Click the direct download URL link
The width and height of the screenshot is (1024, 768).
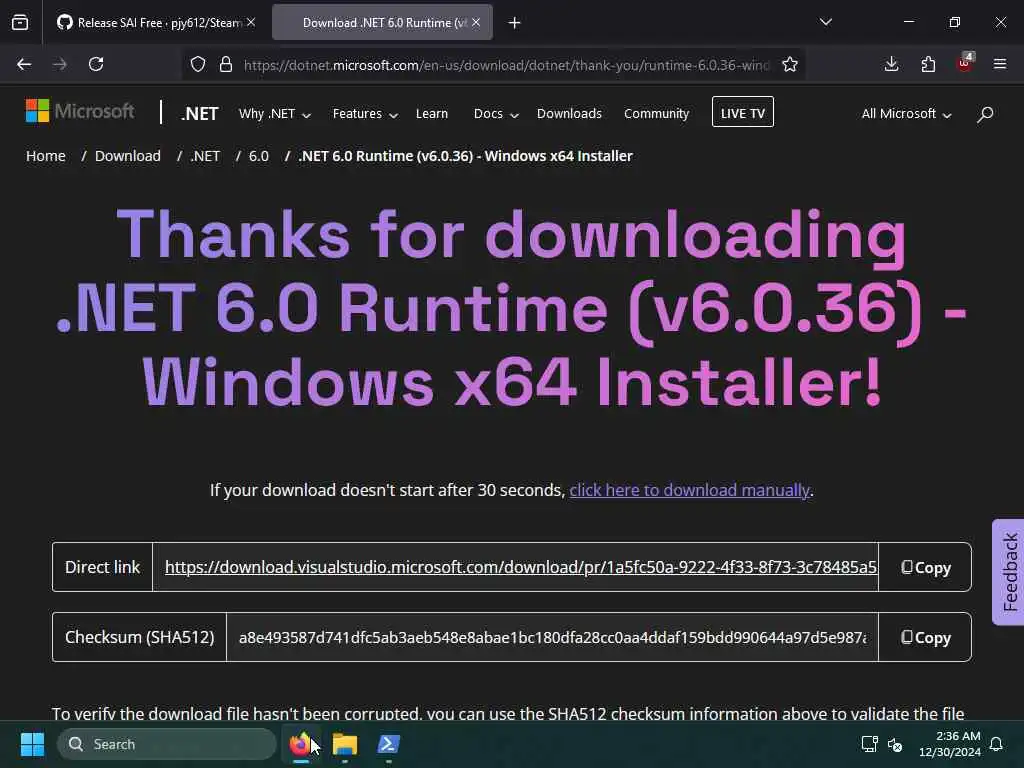(x=520, y=567)
